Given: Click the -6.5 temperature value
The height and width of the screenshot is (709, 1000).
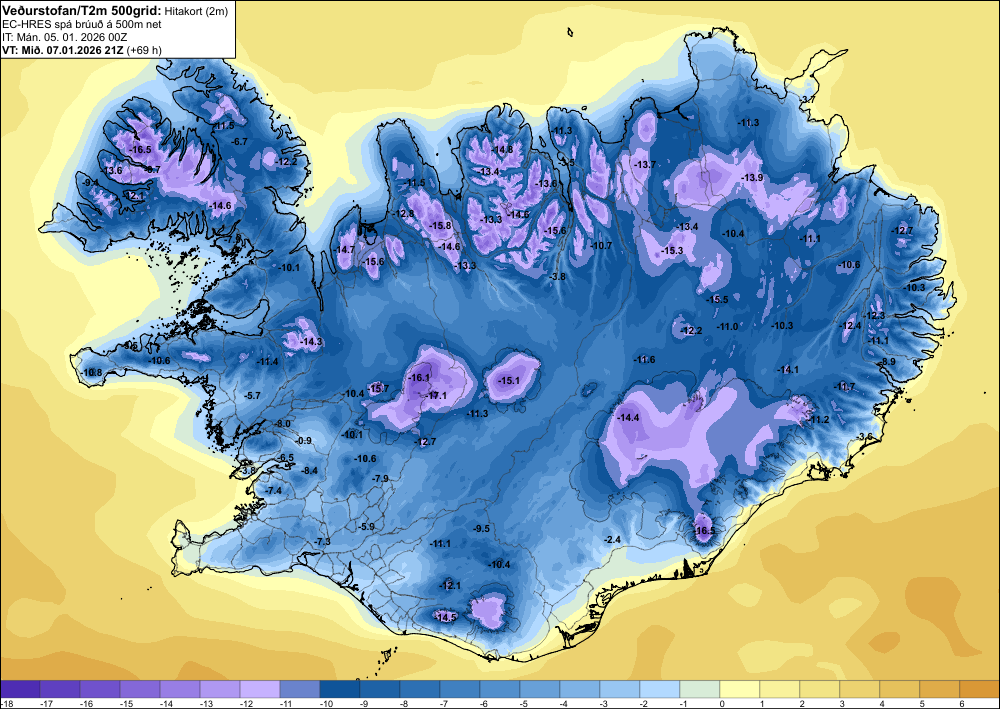Looking at the screenshot, I should click(x=286, y=458).
